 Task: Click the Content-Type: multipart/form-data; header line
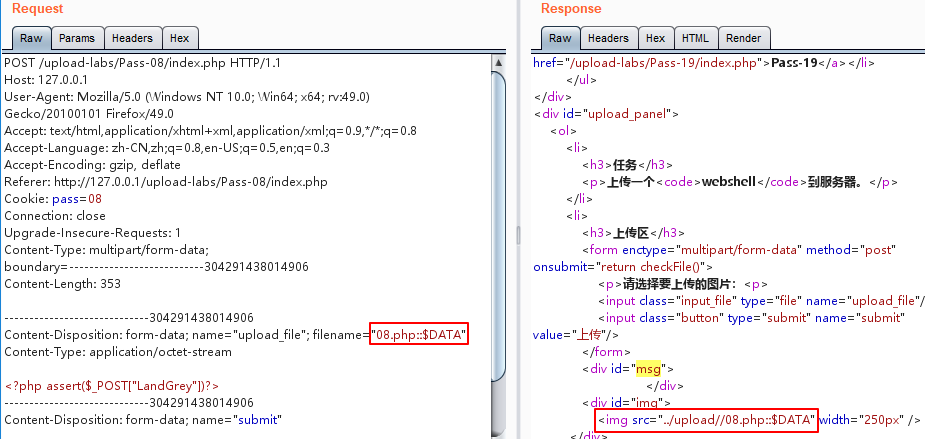point(106,250)
